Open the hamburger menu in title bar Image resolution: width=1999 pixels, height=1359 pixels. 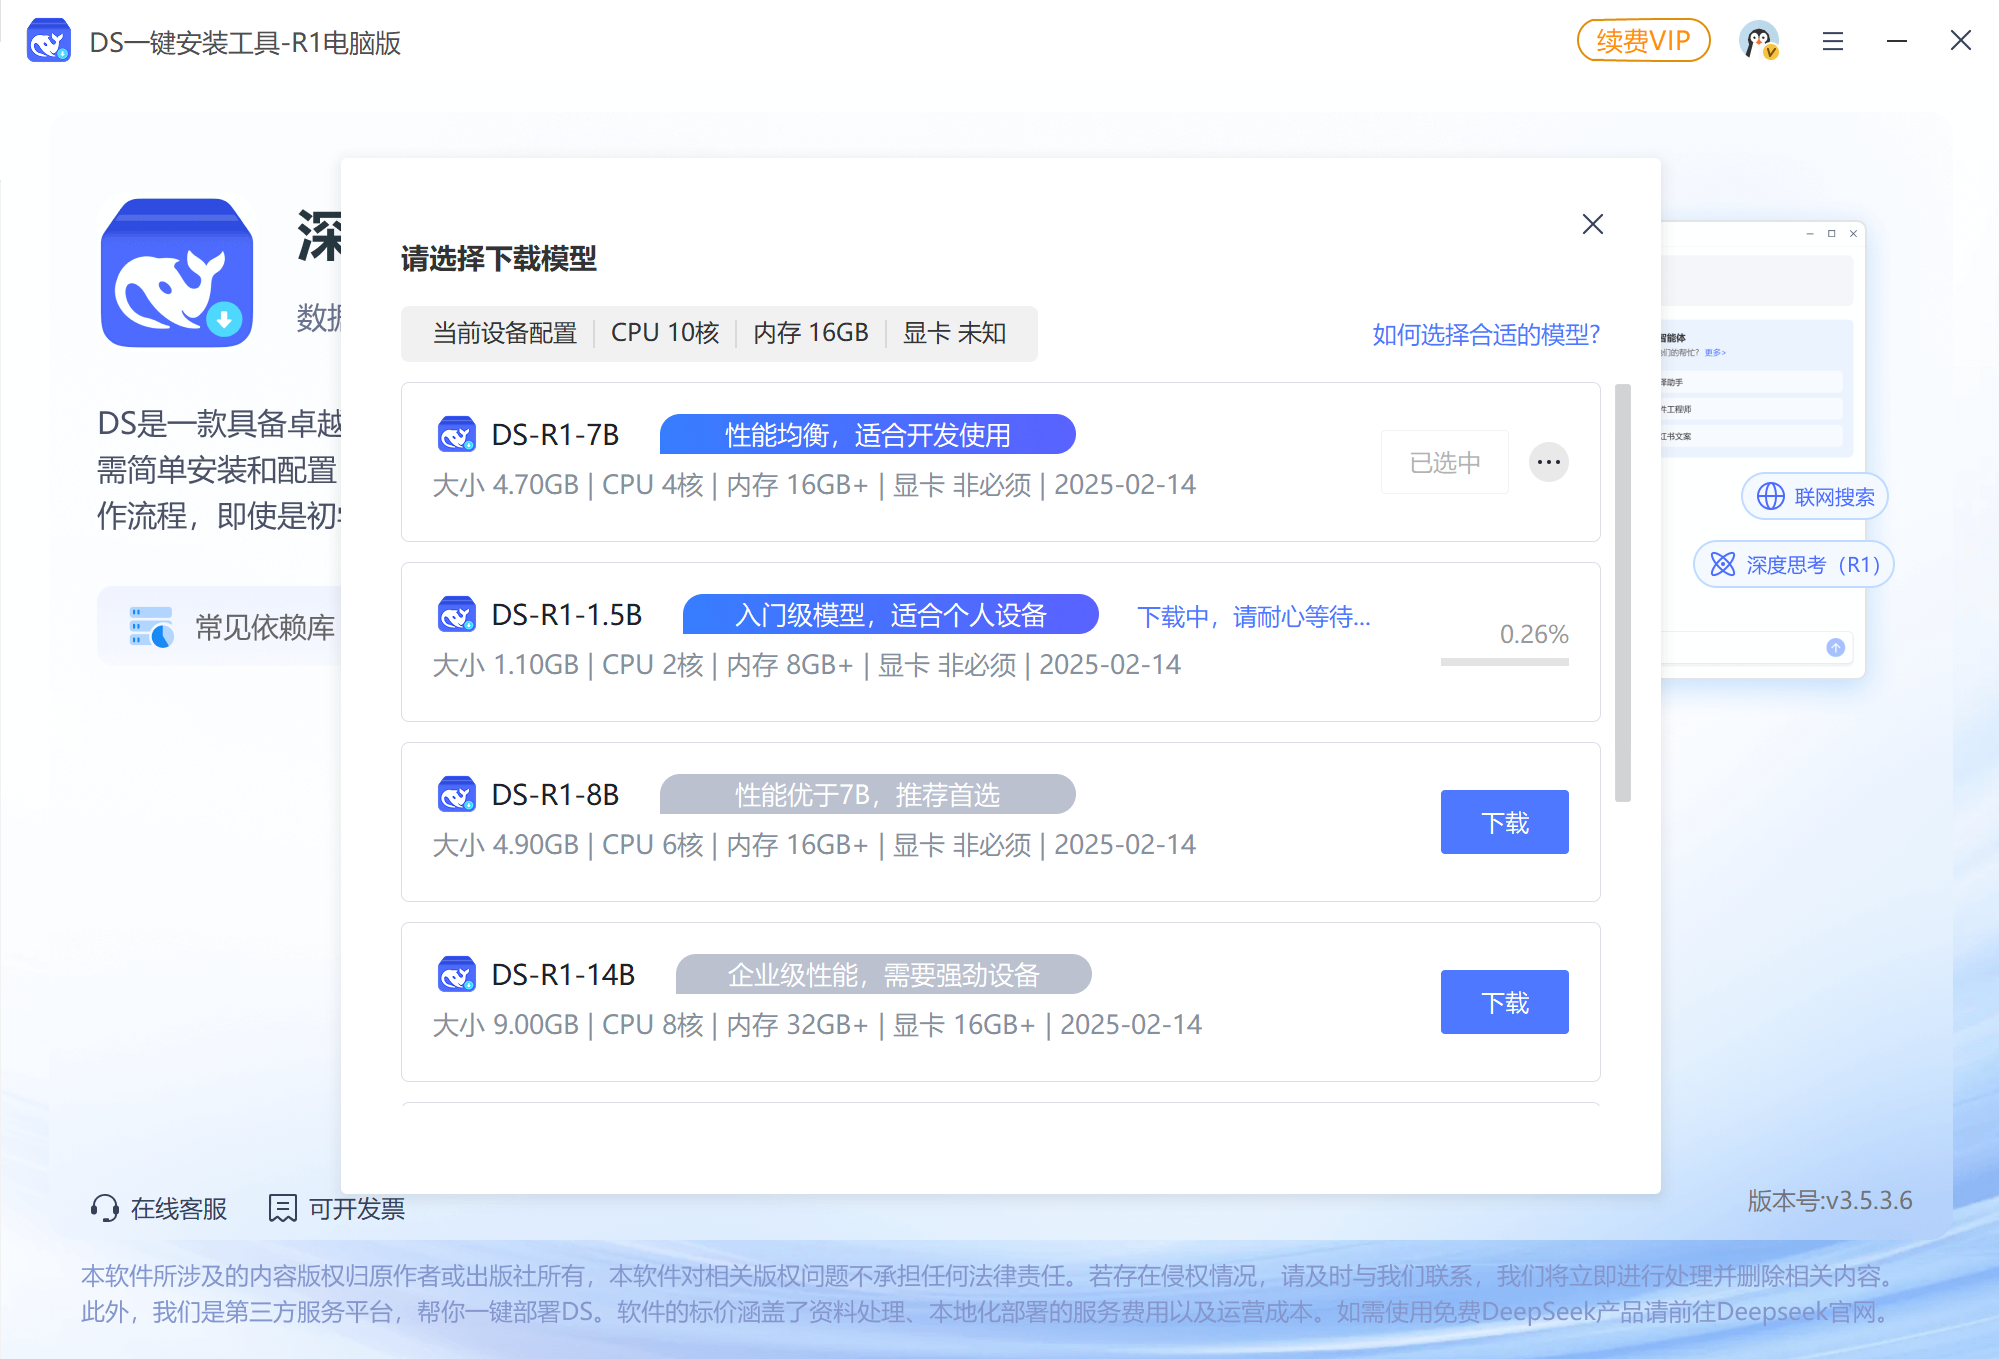1832,41
